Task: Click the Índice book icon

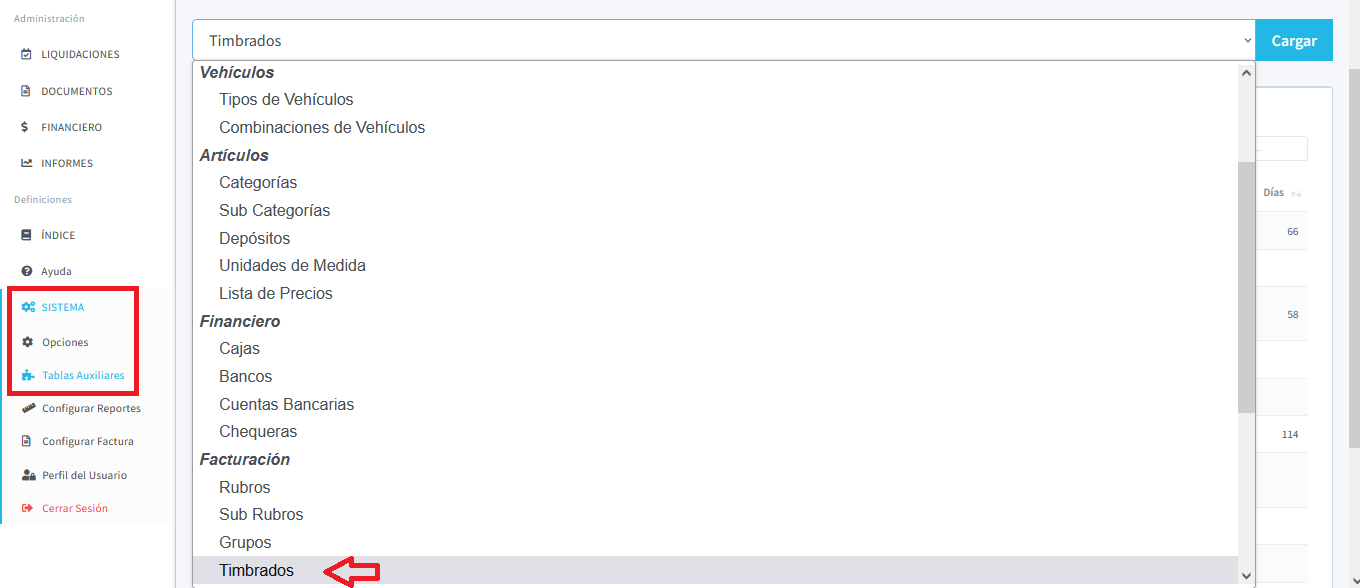Action: pyautogui.click(x=26, y=235)
